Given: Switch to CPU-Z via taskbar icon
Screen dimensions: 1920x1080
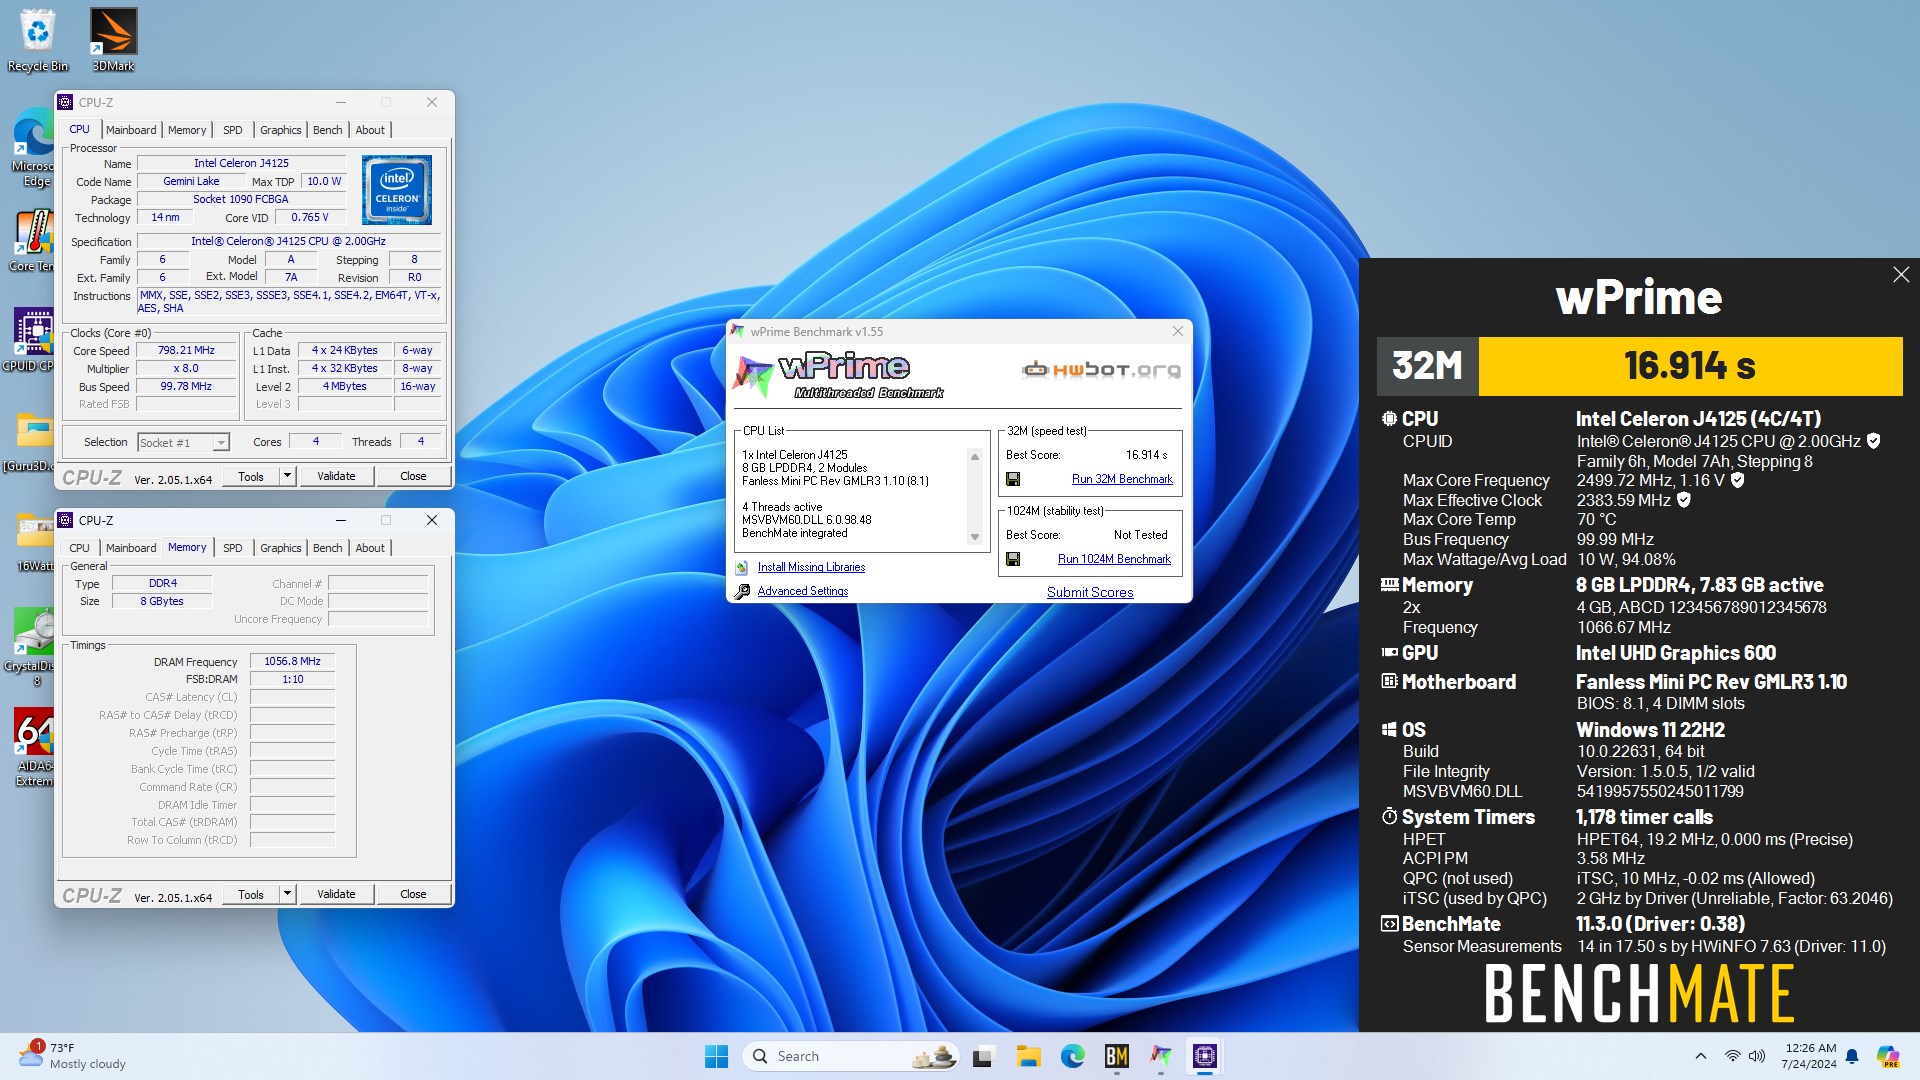Looking at the screenshot, I should [1204, 1056].
